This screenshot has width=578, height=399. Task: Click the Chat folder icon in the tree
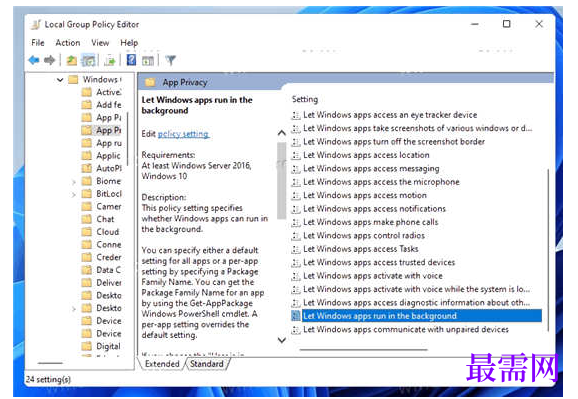pos(87,219)
